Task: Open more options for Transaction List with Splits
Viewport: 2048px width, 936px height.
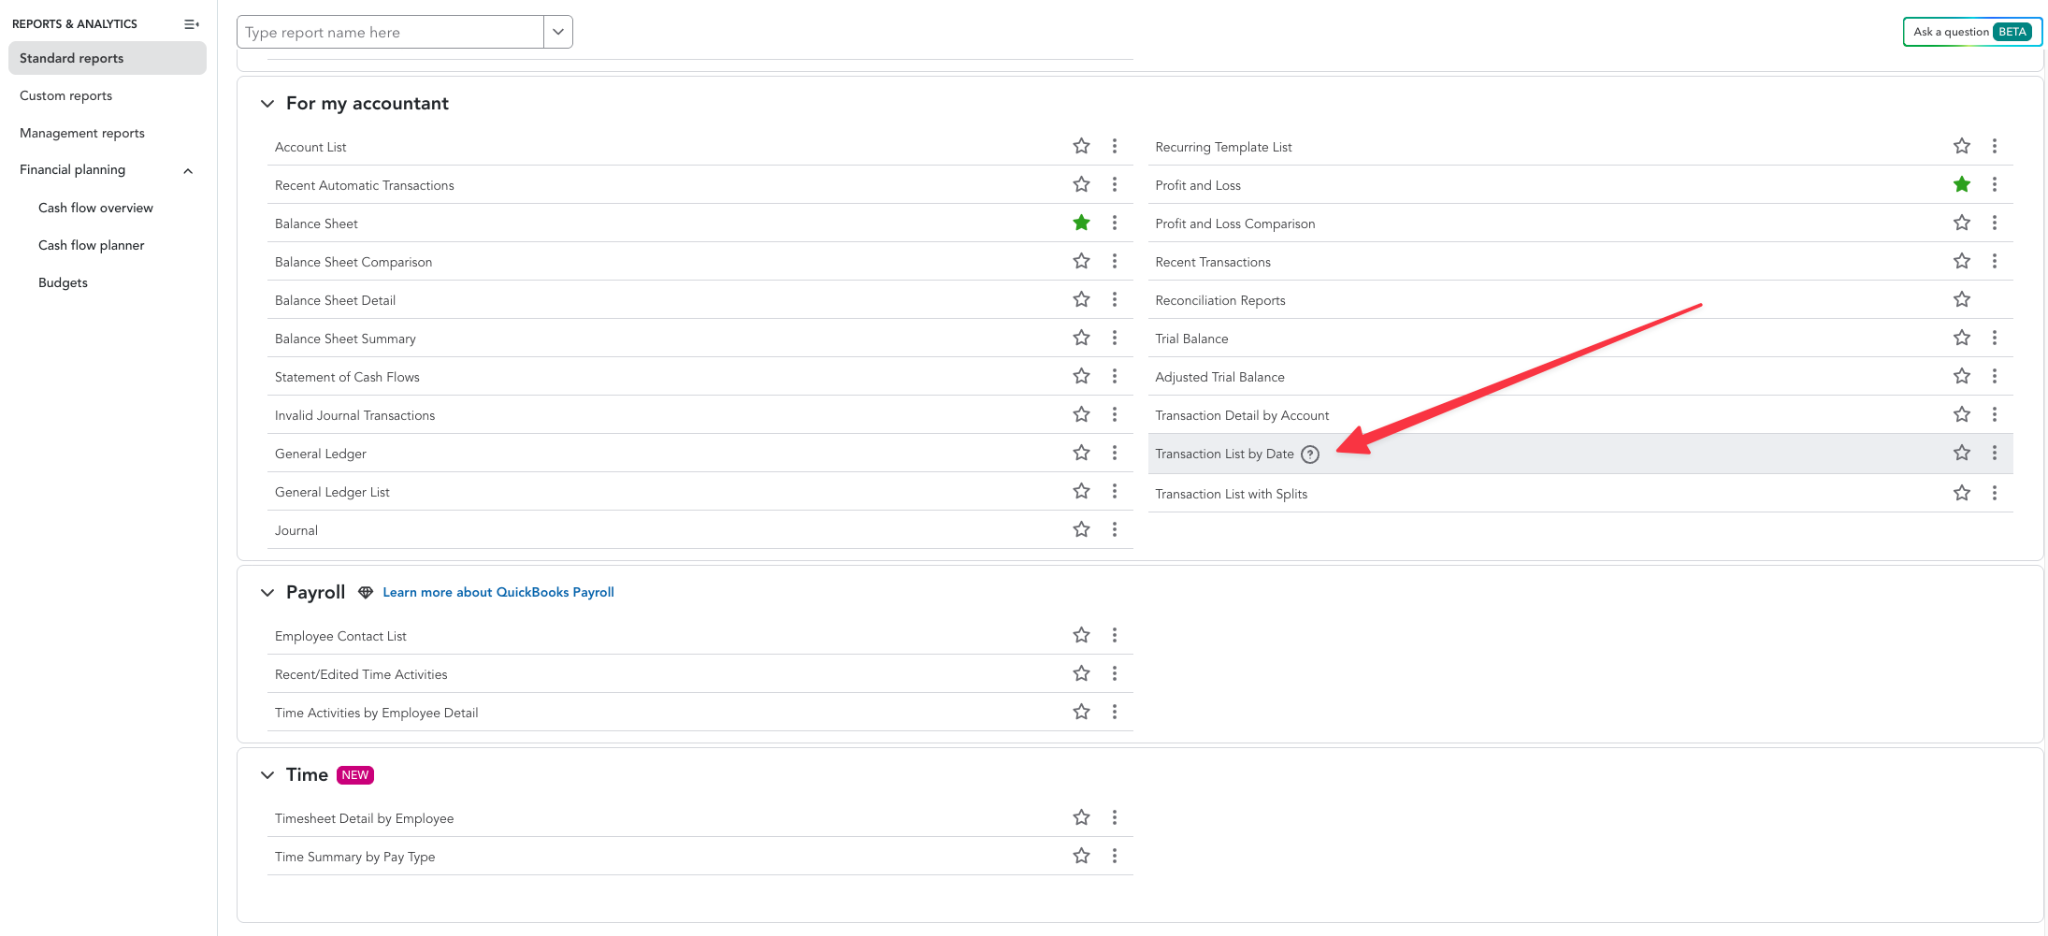Action: [x=1994, y=493]
